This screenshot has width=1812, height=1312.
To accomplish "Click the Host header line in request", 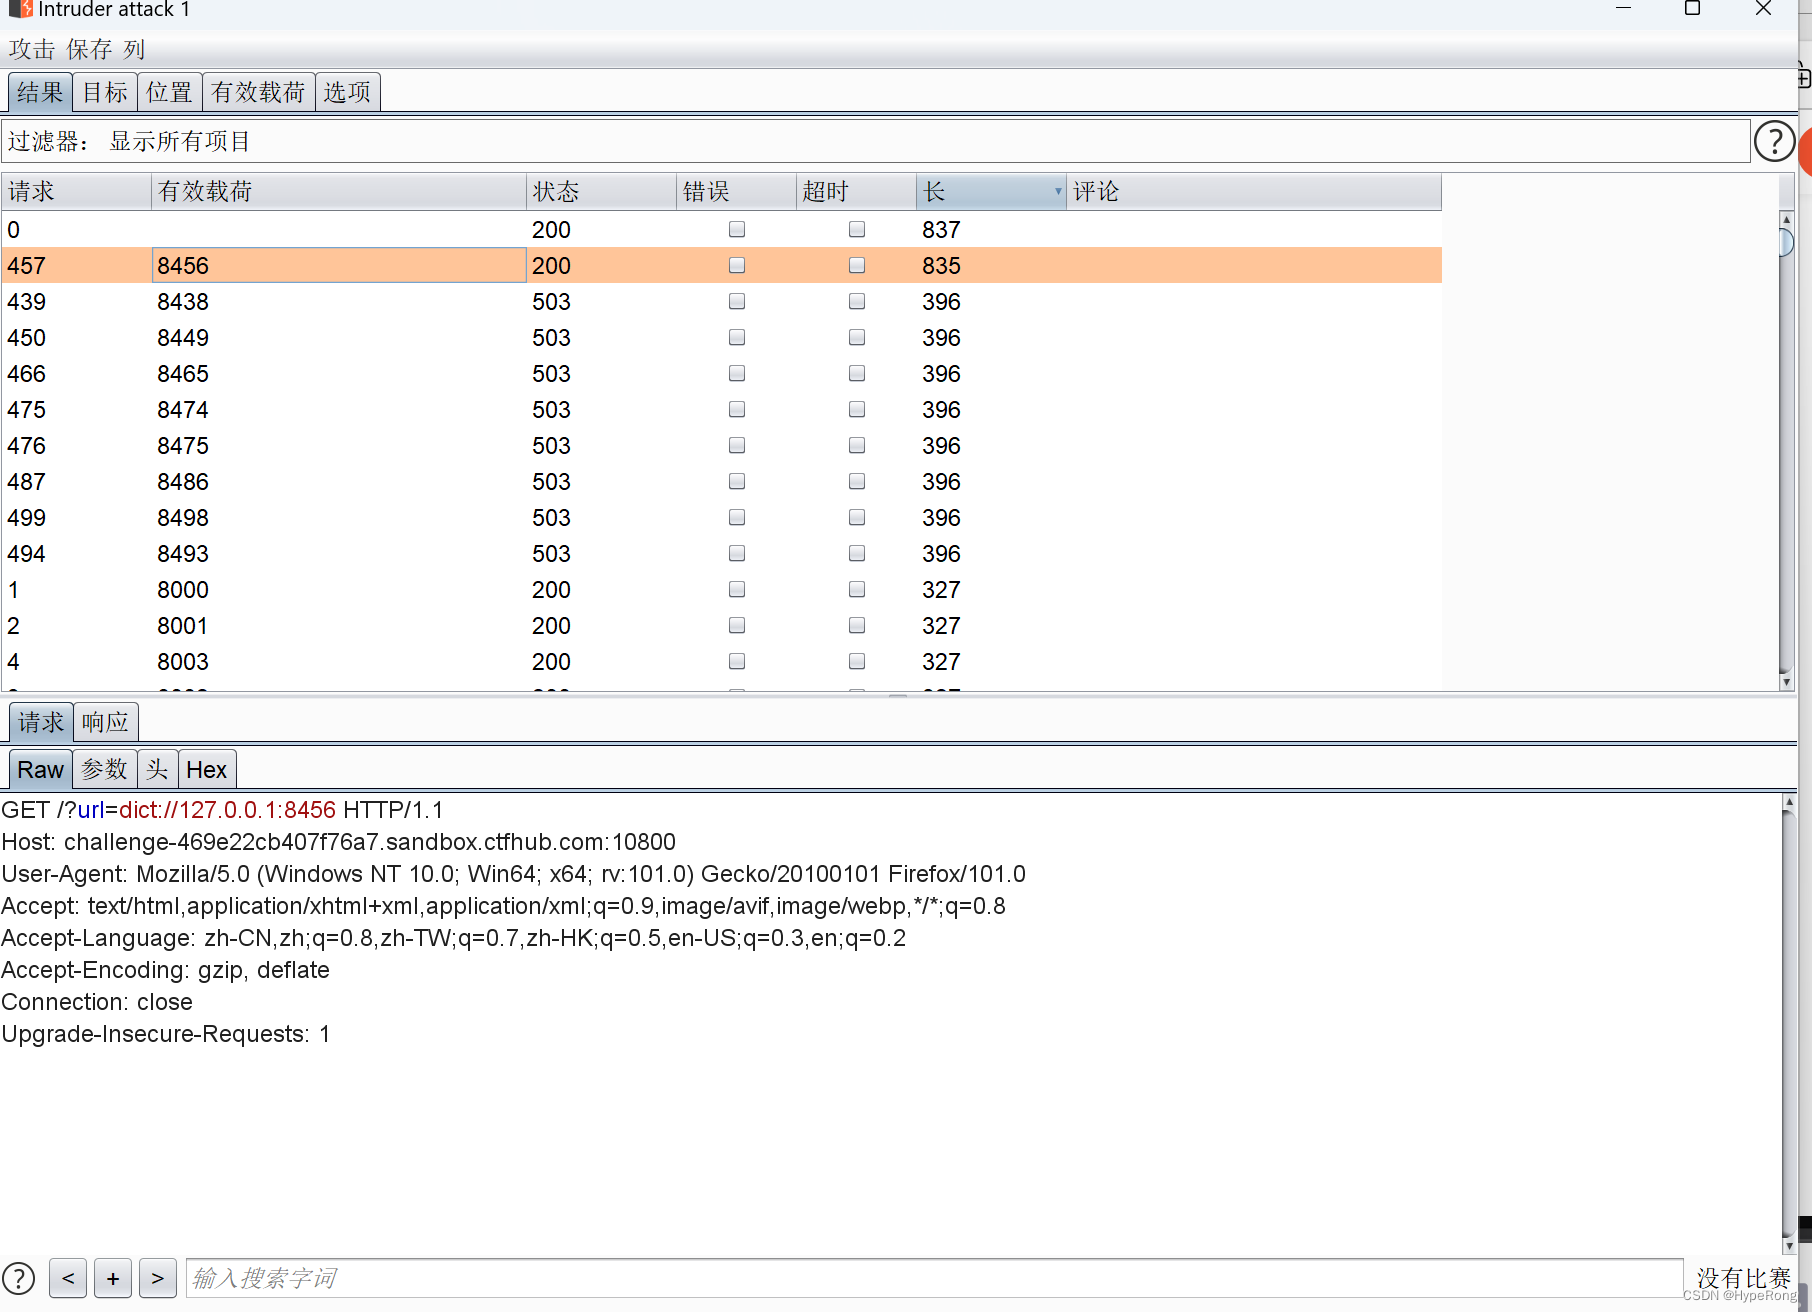I will (x=338, y=842).
